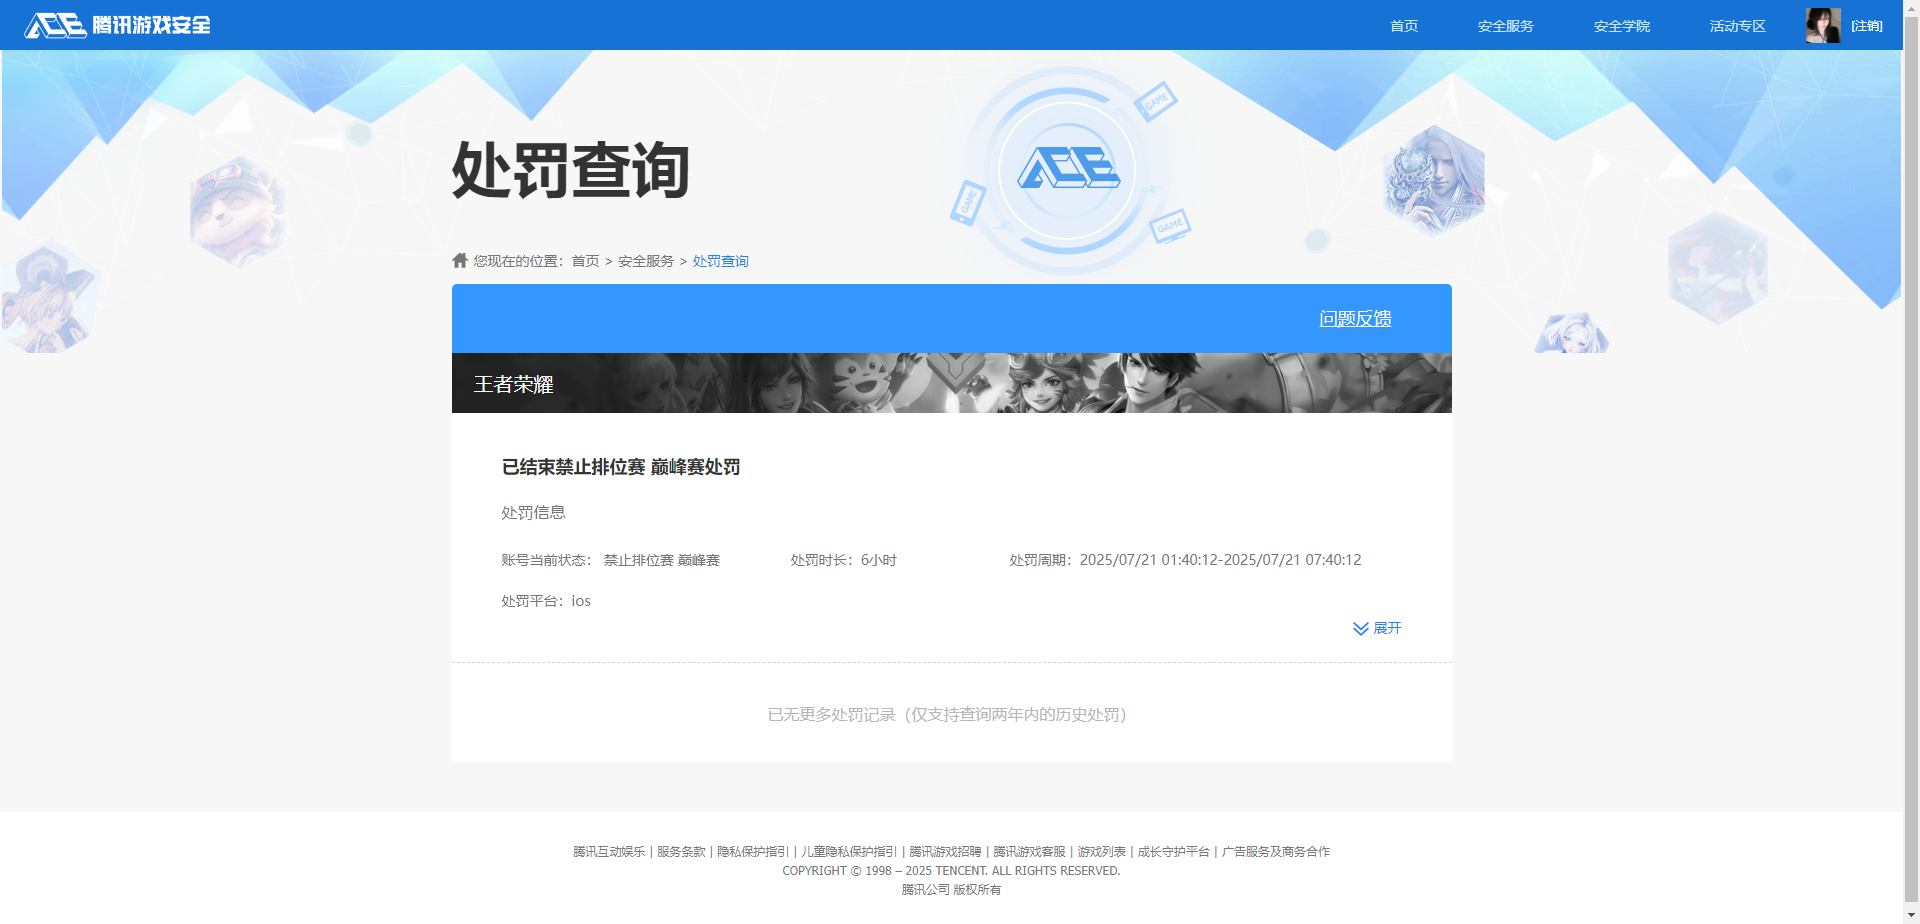
Task: Go to 首页 in the top navigation
Action: pos(1403,25)
